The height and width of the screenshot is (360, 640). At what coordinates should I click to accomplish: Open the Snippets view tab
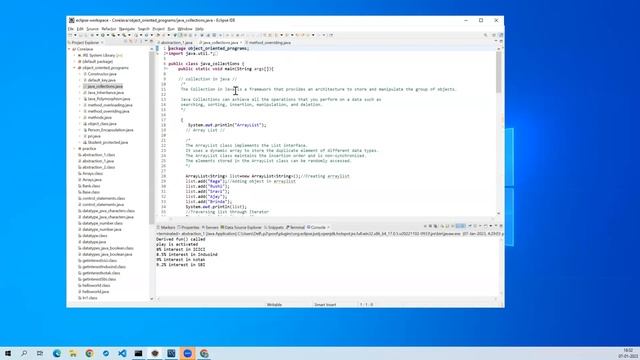[x=274, y=227]
